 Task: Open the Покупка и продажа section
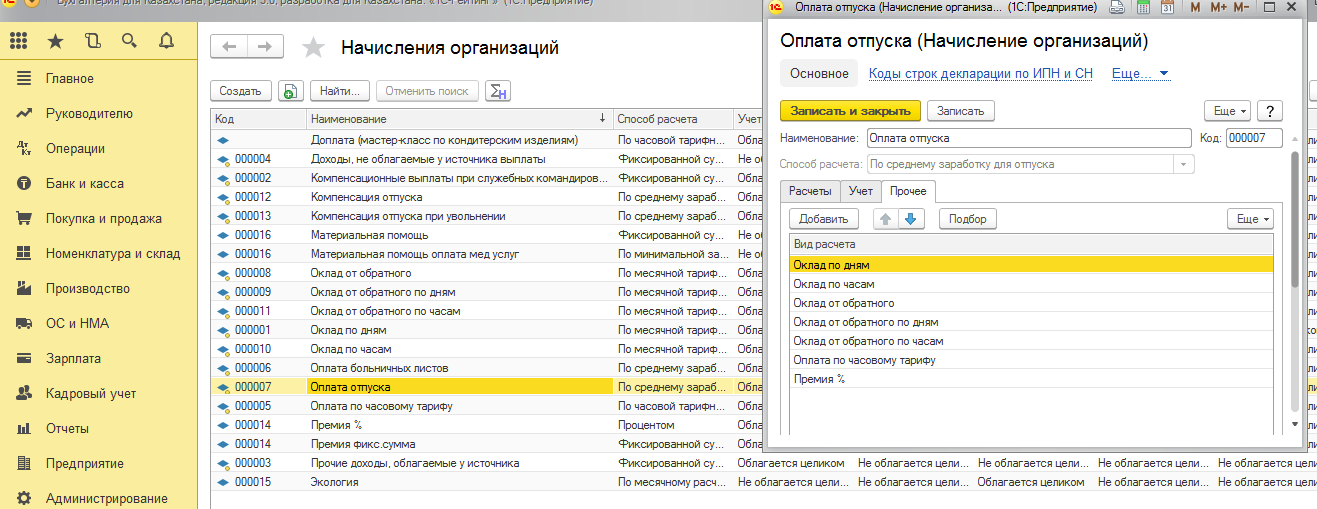104,218
